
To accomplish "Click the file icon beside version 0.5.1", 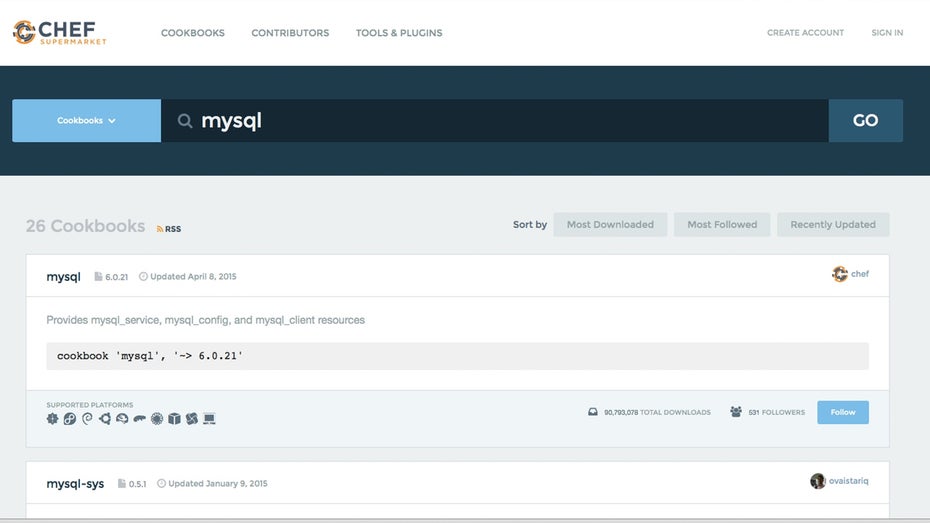I will tap(122, 483).
